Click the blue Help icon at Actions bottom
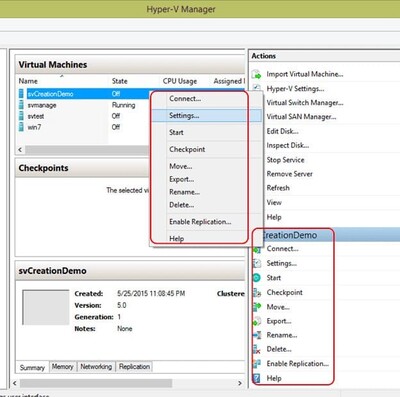 [x=257, y=378]
